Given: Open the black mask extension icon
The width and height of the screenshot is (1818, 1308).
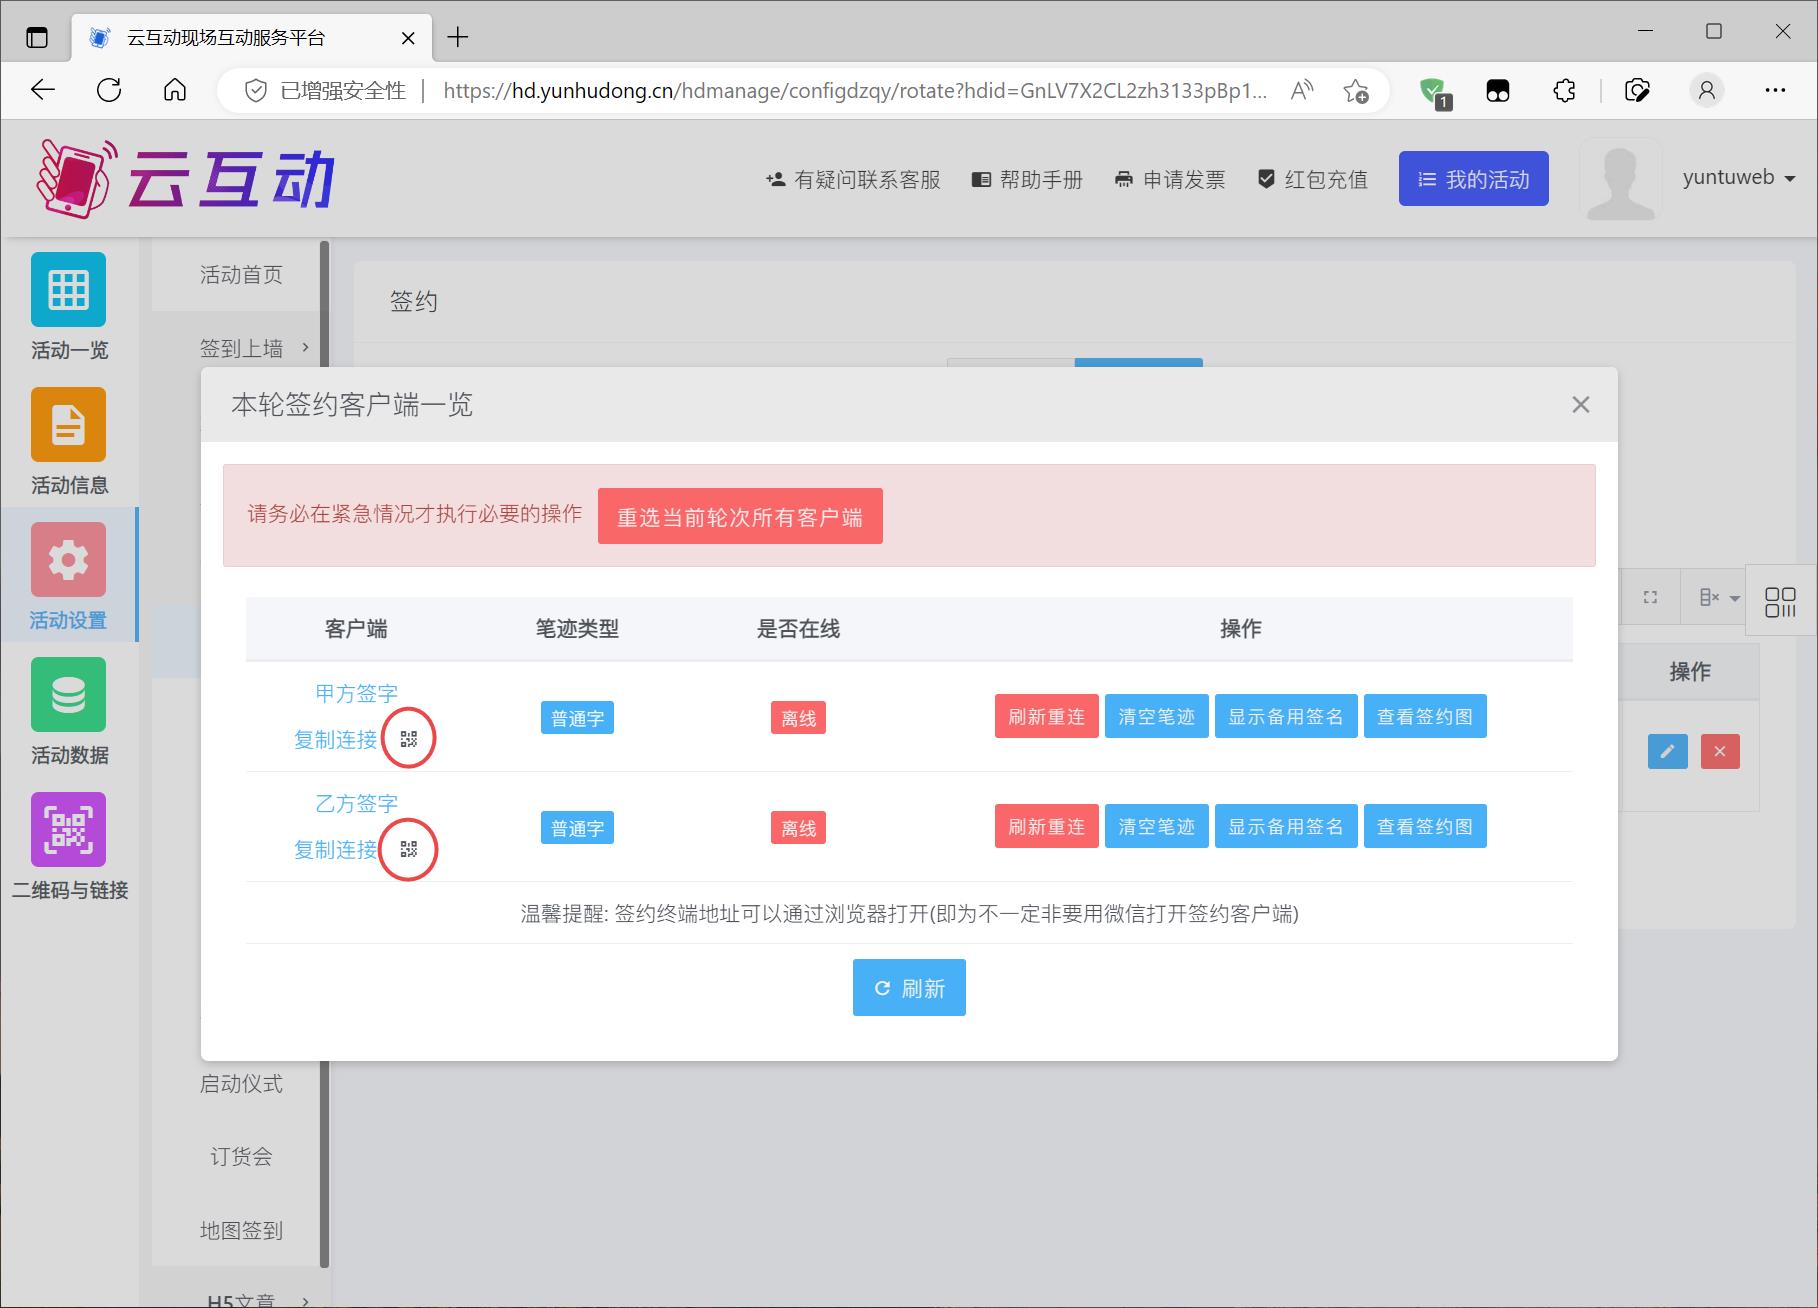Looking at the screenshot, I should [x=1498, y=91].
